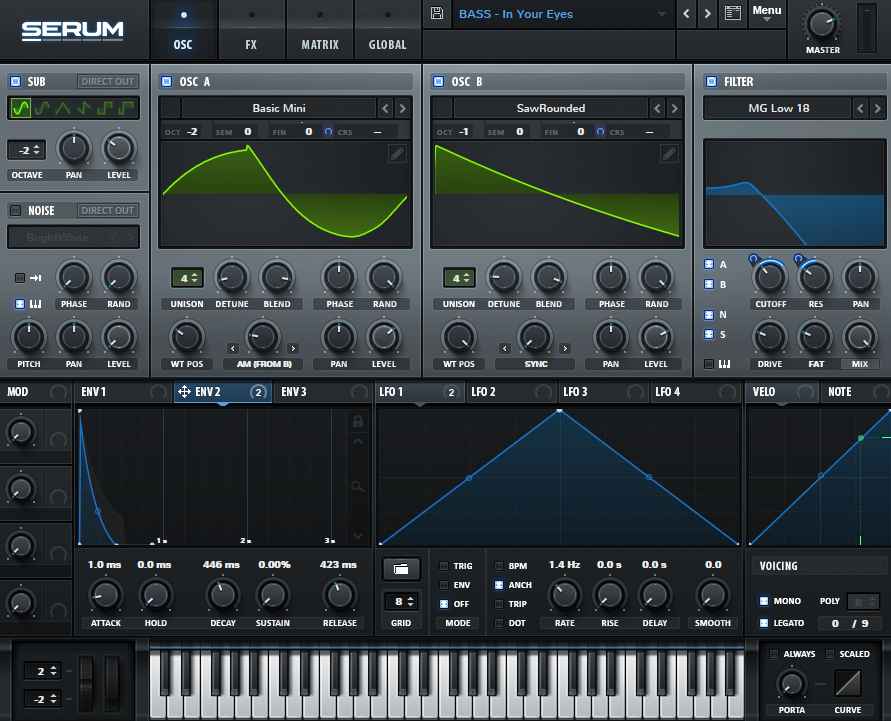The image size is (891, 721).
Task: Open the OSC A wavetable pencil editor
Action: click(397, 153)
